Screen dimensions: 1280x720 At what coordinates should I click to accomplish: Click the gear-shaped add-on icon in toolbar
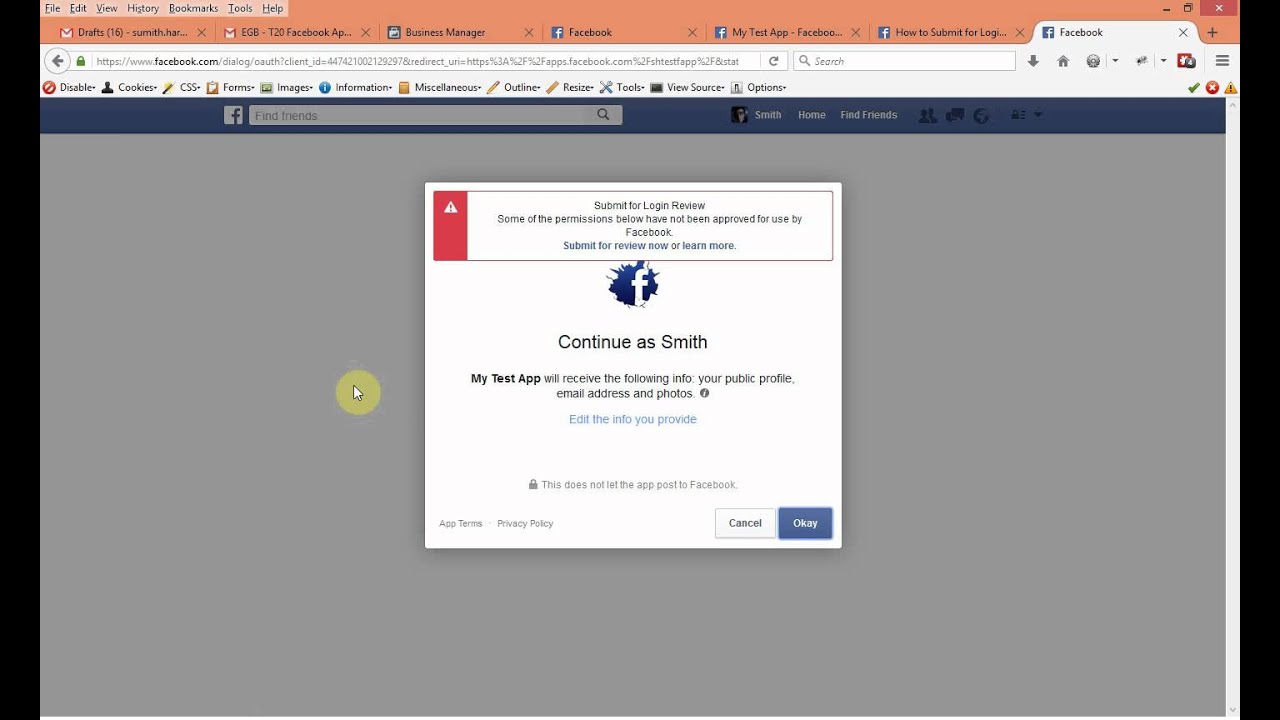pos(1093,61)
